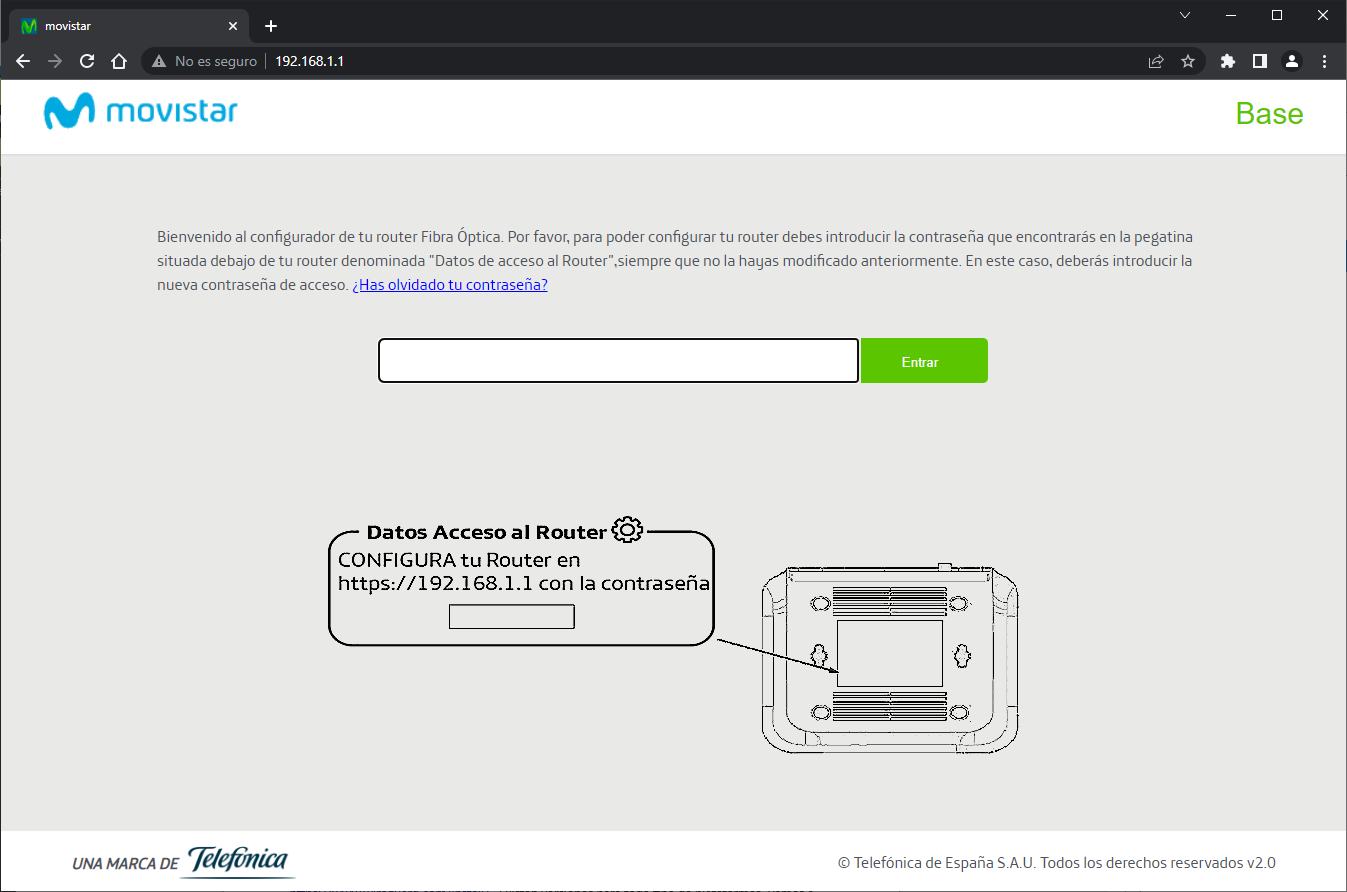
Task: Close the movistar tab
Action: coord(233,26)
